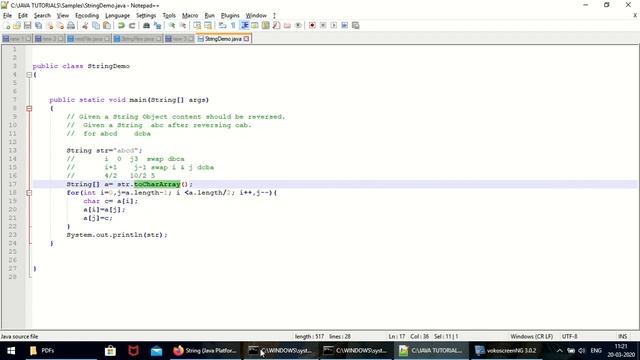
Task: Click the Paste clipboard icon
Action: point(107,25)
